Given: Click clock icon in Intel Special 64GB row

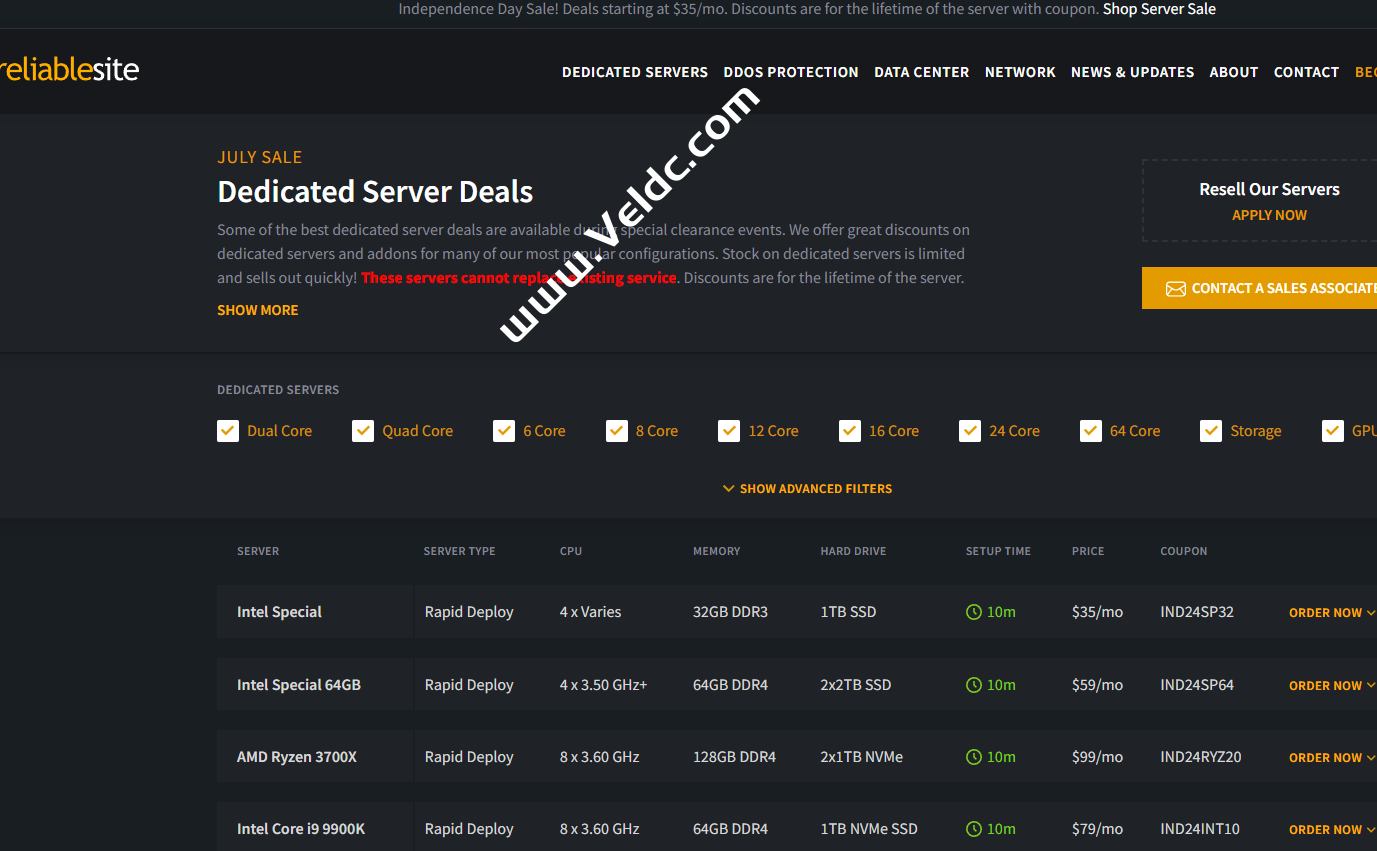Looking at the screenshot, I should [x=974, y=685].
